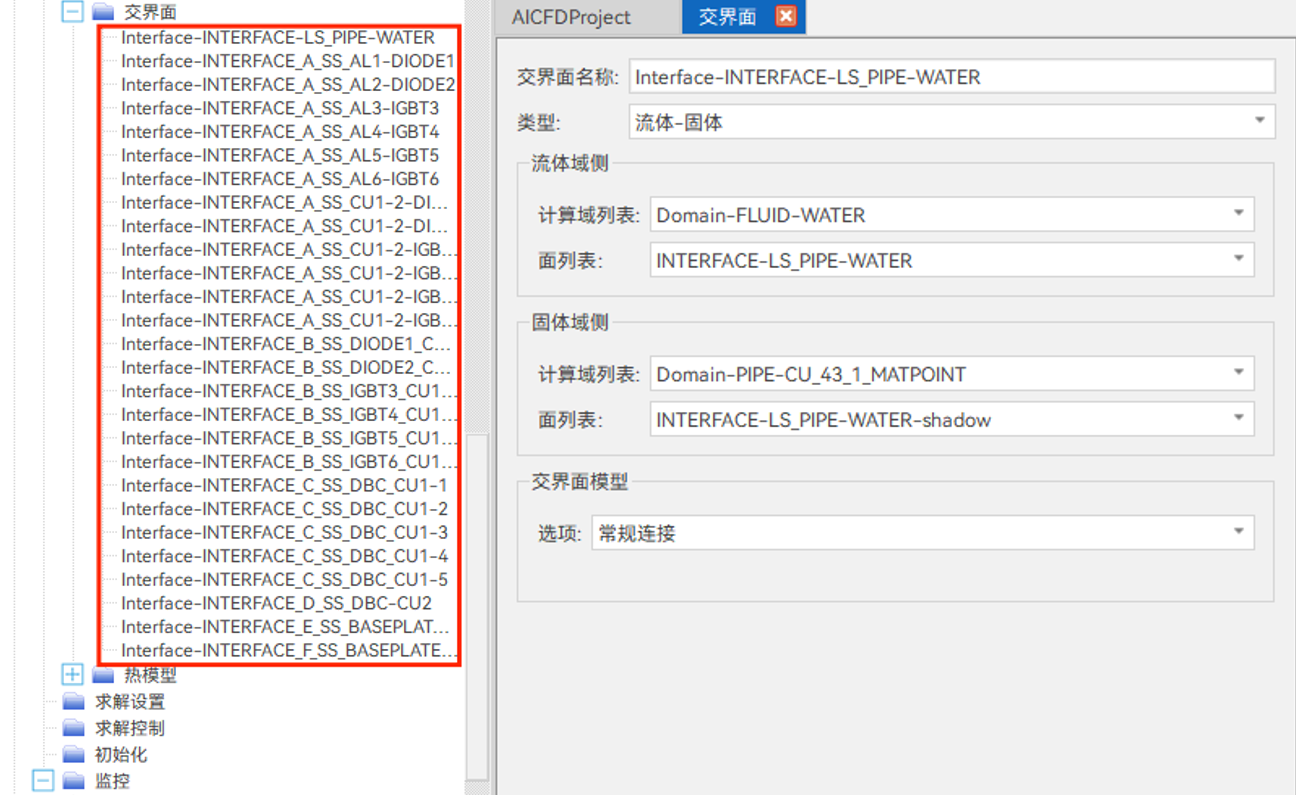1296x795 pixels.
Task: Select Interface-INTERFACE_A_SS_AL2-DIODE2
Action: 288,85
